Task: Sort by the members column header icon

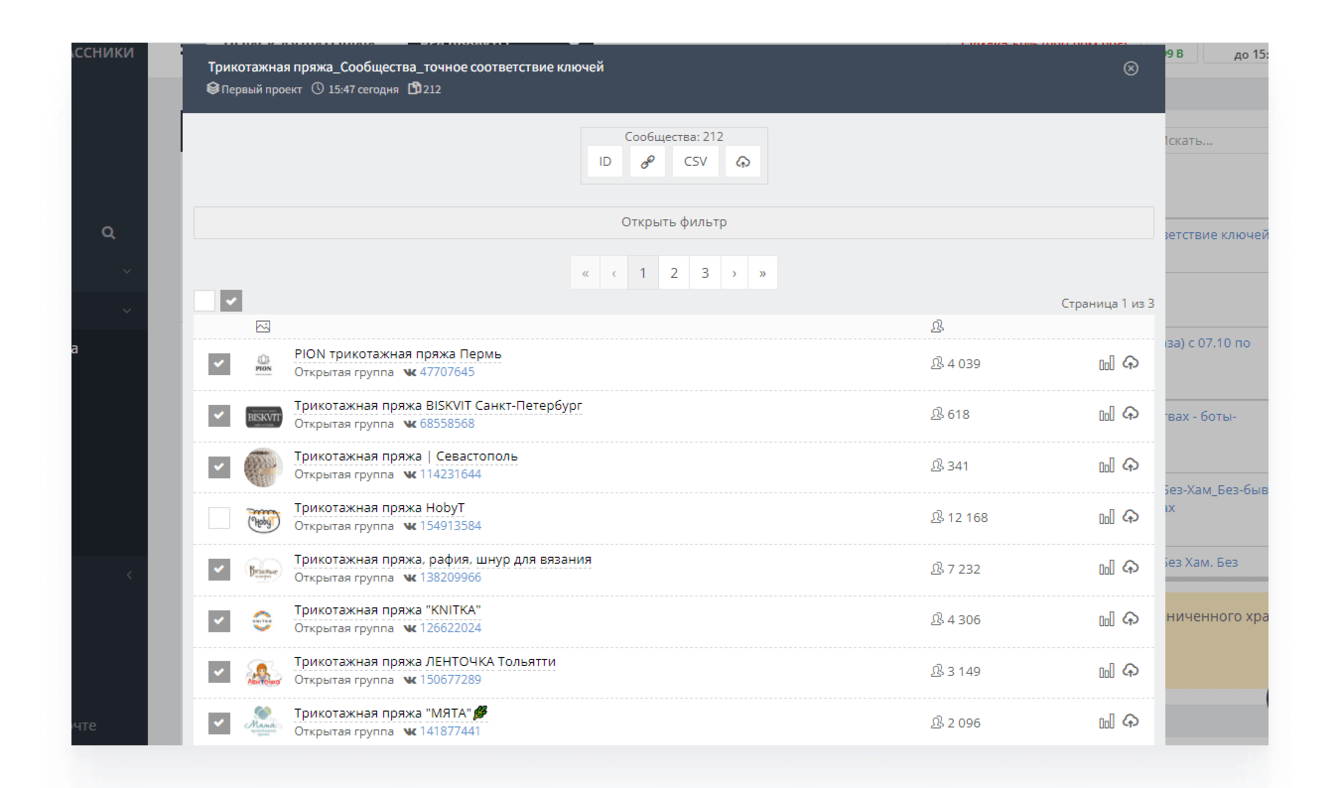Action: 937,326
